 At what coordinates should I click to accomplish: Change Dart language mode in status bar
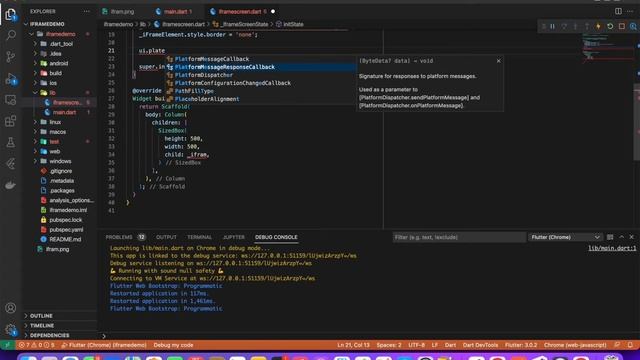point(450,345)
